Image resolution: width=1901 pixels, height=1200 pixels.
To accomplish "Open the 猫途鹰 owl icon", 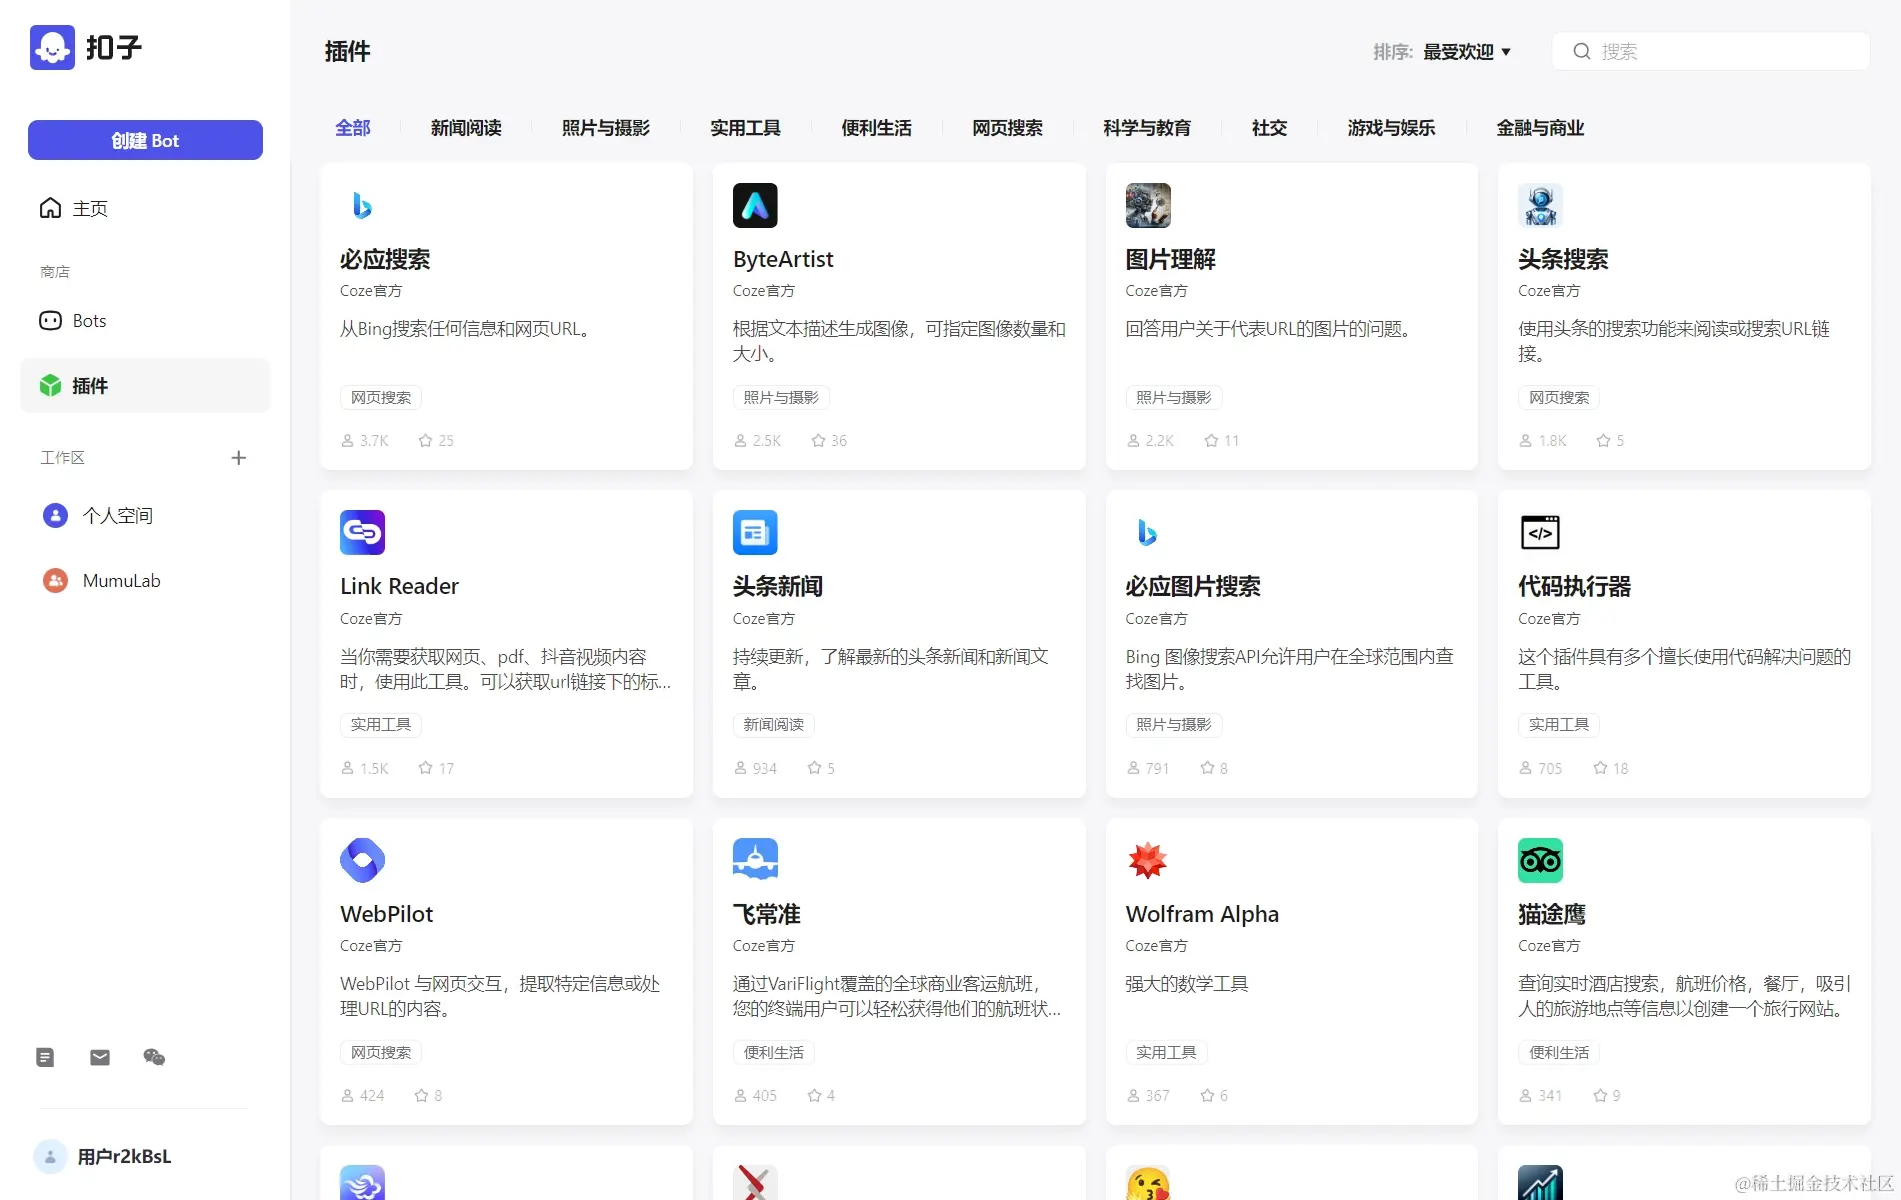I will click(x=1540, y=860).
